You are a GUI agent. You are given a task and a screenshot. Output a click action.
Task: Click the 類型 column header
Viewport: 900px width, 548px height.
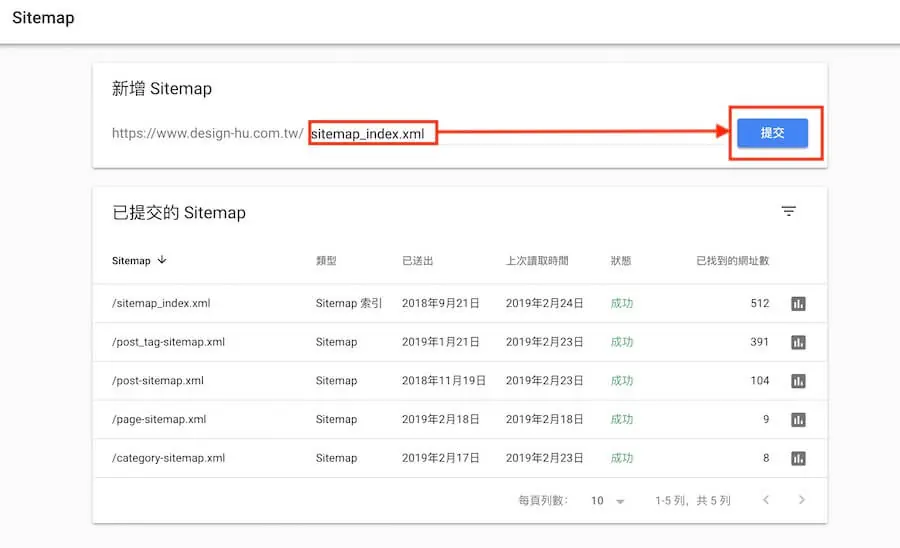click(x=326, y=261)
